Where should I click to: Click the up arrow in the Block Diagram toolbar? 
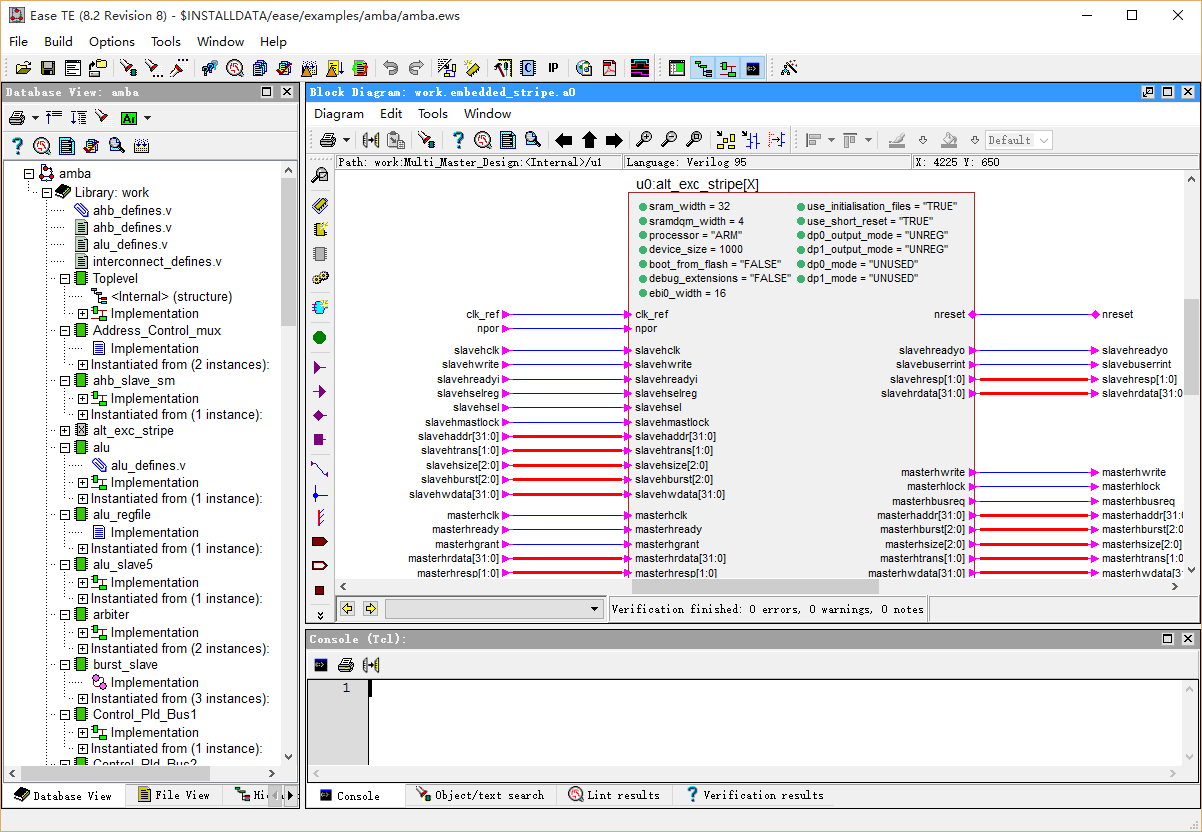[x=589, y=140]
